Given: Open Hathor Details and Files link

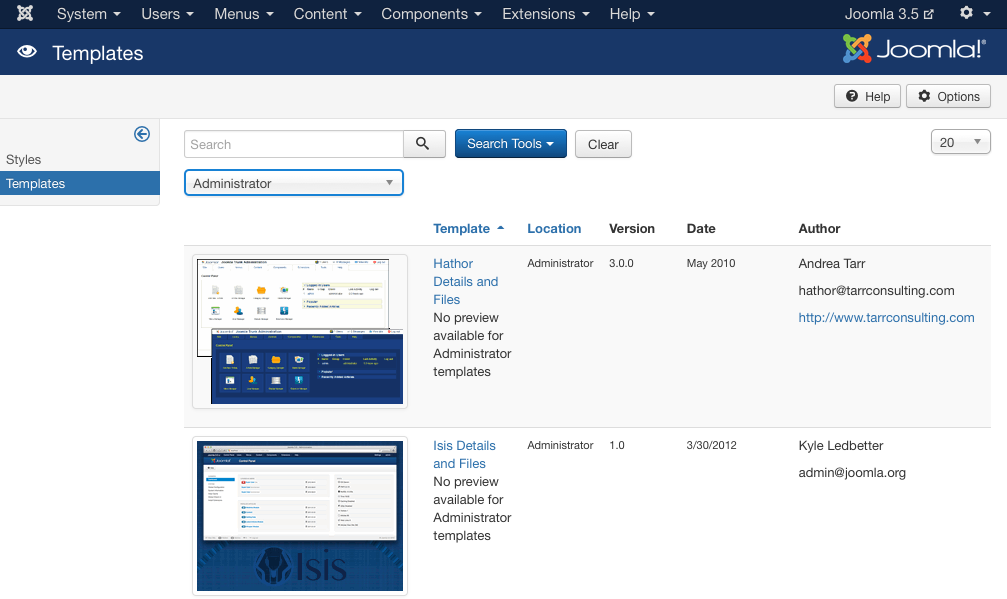Looking at the screenshot, I should [466, 281].
